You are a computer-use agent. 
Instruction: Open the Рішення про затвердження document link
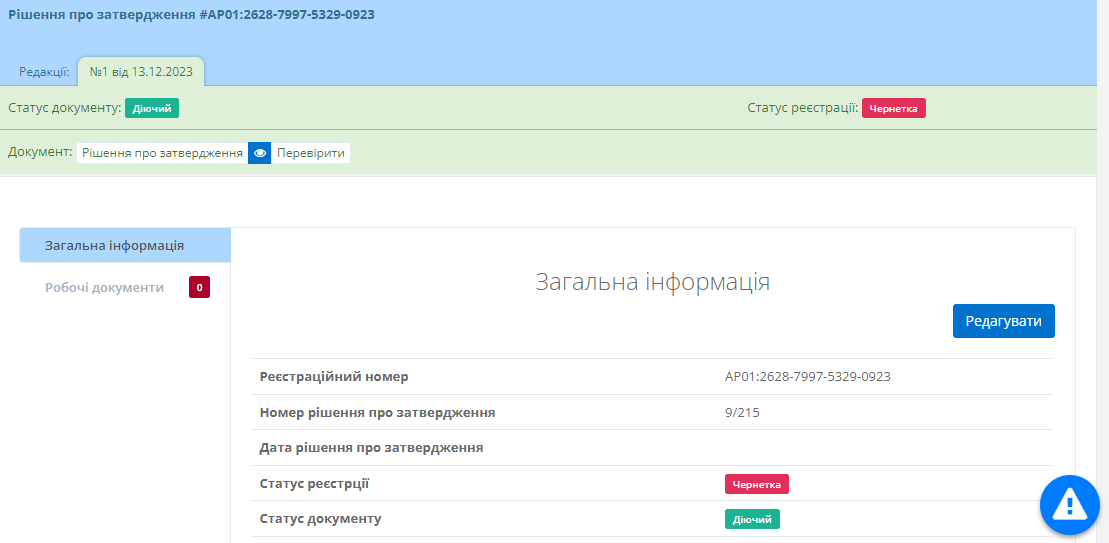[x=162, y=153]
